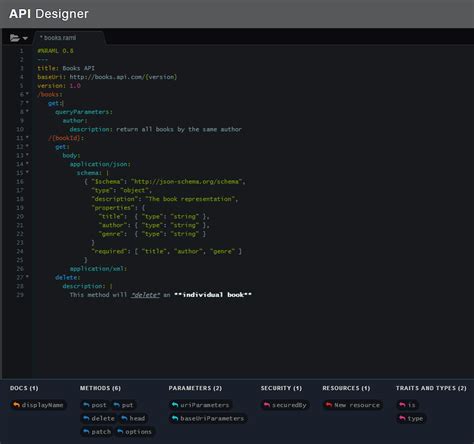The height and width of the screenshot is (444, 474).
Task: Insert the displayName docs shelf item
Action: pos(38,405)
